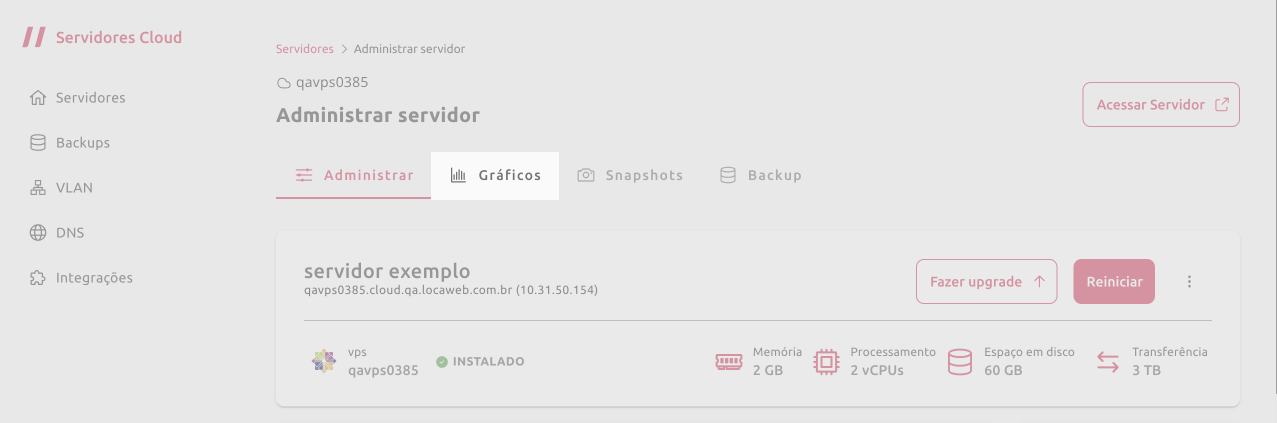
Task: Select the Administrar tab
Action: click(x=354, y=175)
